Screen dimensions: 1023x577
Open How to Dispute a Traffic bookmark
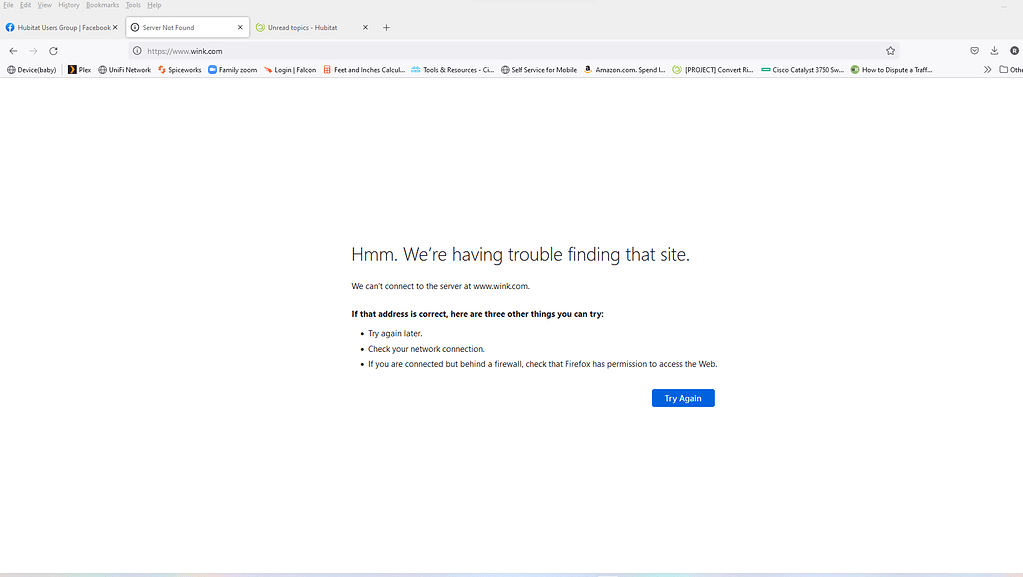(x=891, y=70)
